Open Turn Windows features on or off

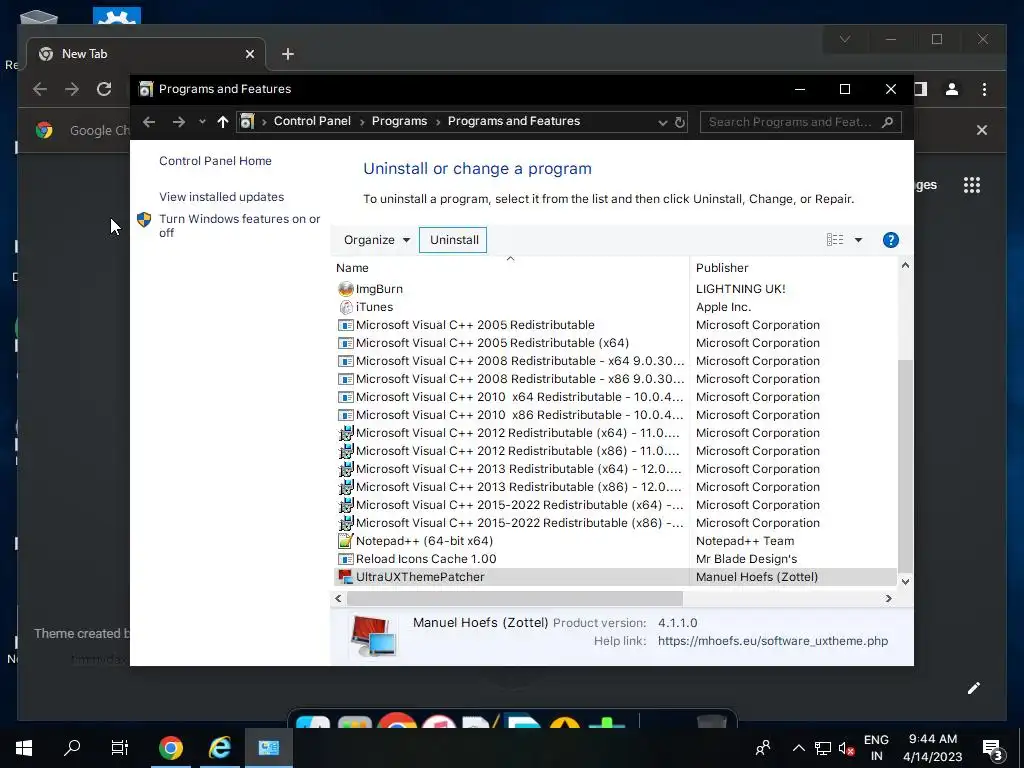(239, 225)
